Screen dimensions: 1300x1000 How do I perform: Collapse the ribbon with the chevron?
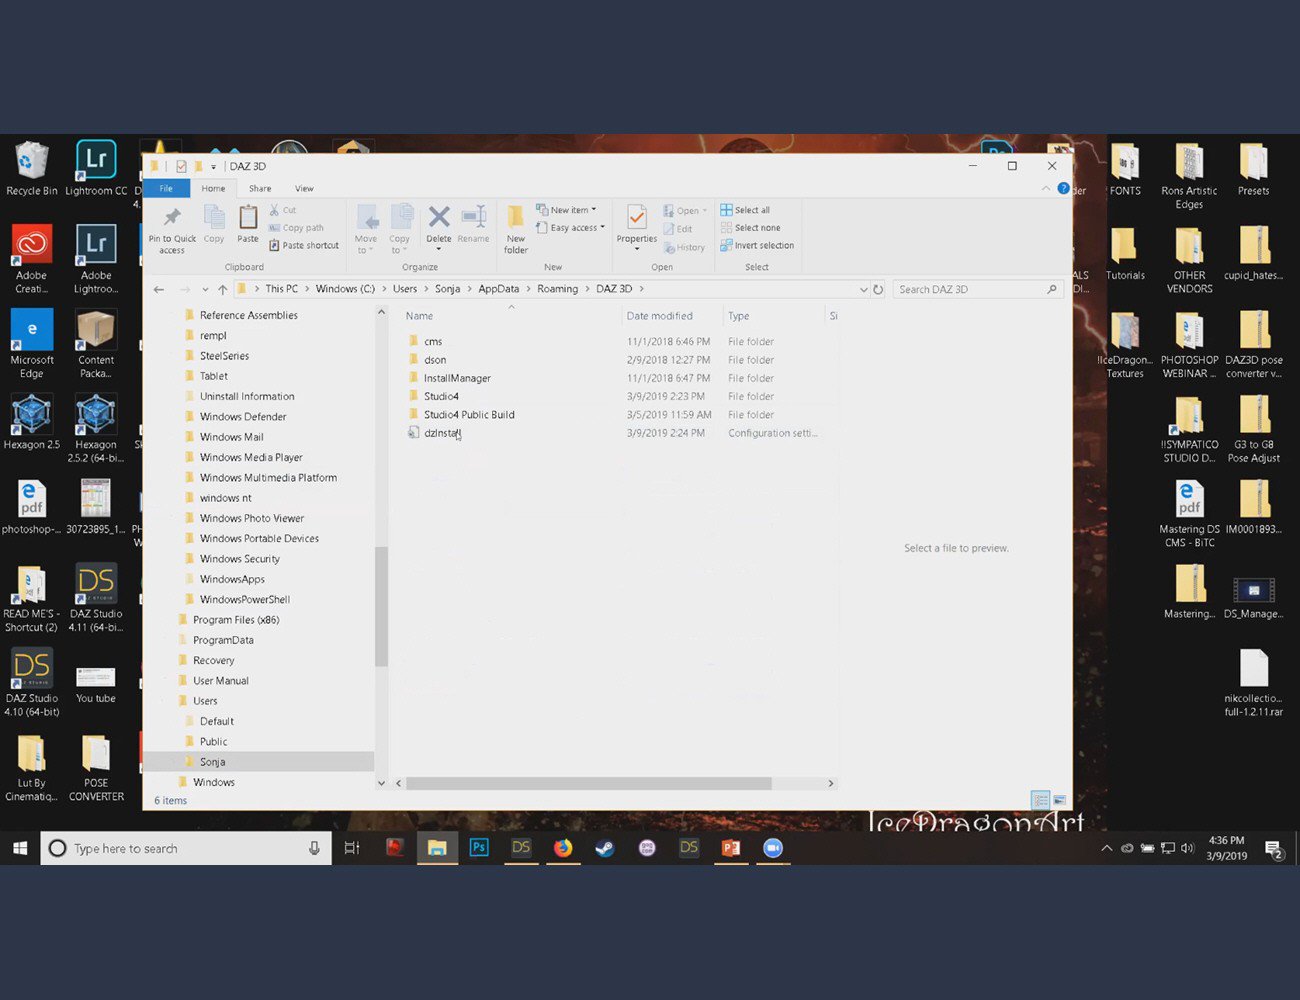pos(1047,188)
